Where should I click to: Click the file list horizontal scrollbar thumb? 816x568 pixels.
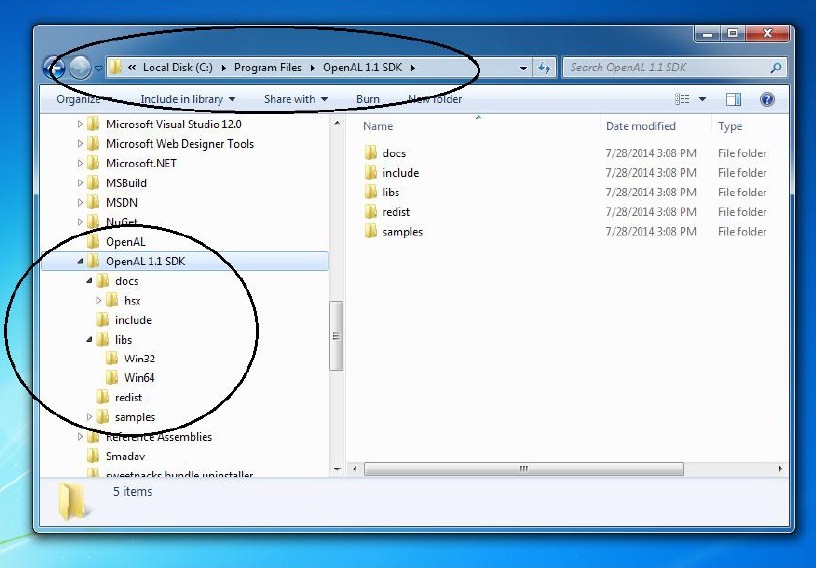pyautogui.click(x=524, y=469)
